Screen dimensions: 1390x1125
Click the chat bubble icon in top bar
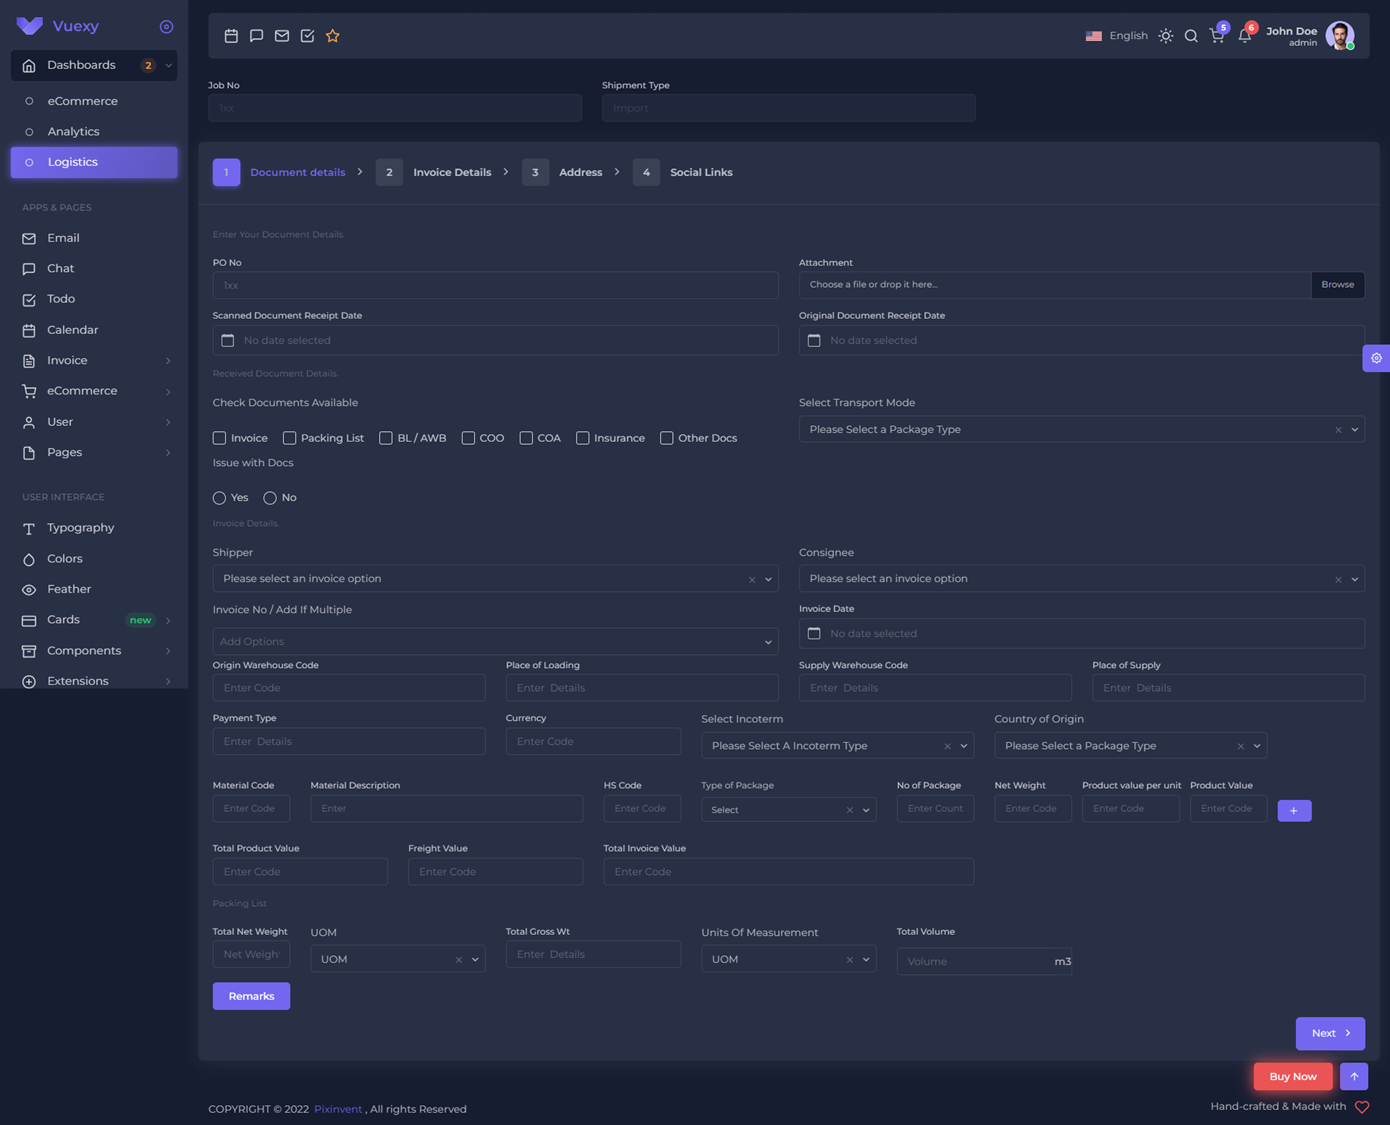tap(256, 36)
